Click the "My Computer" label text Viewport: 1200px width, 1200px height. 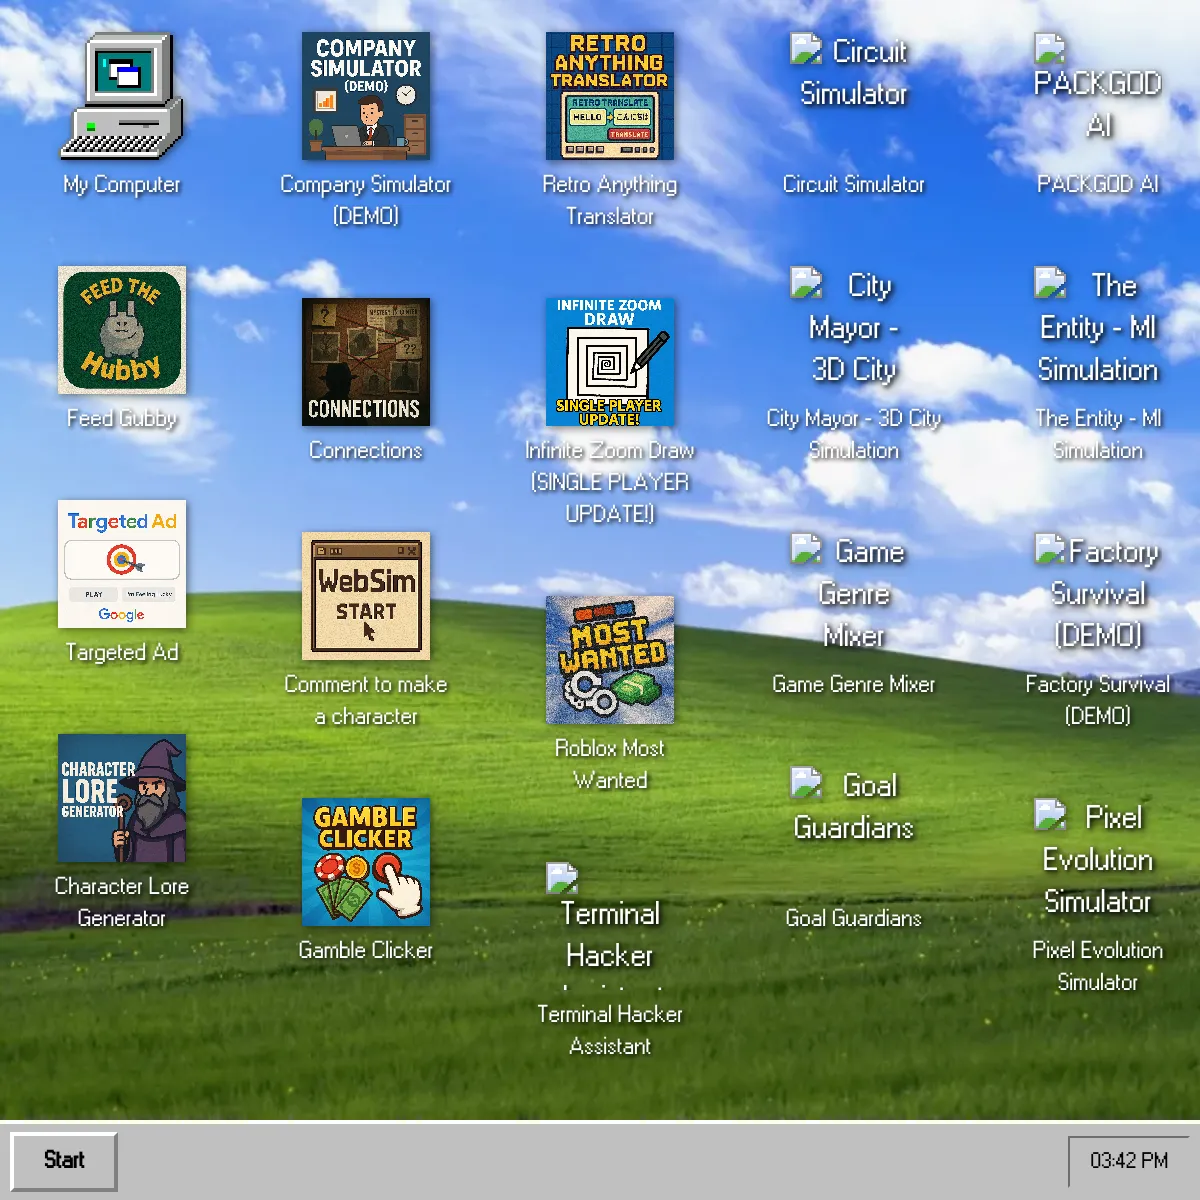click(x=122, y=185)
